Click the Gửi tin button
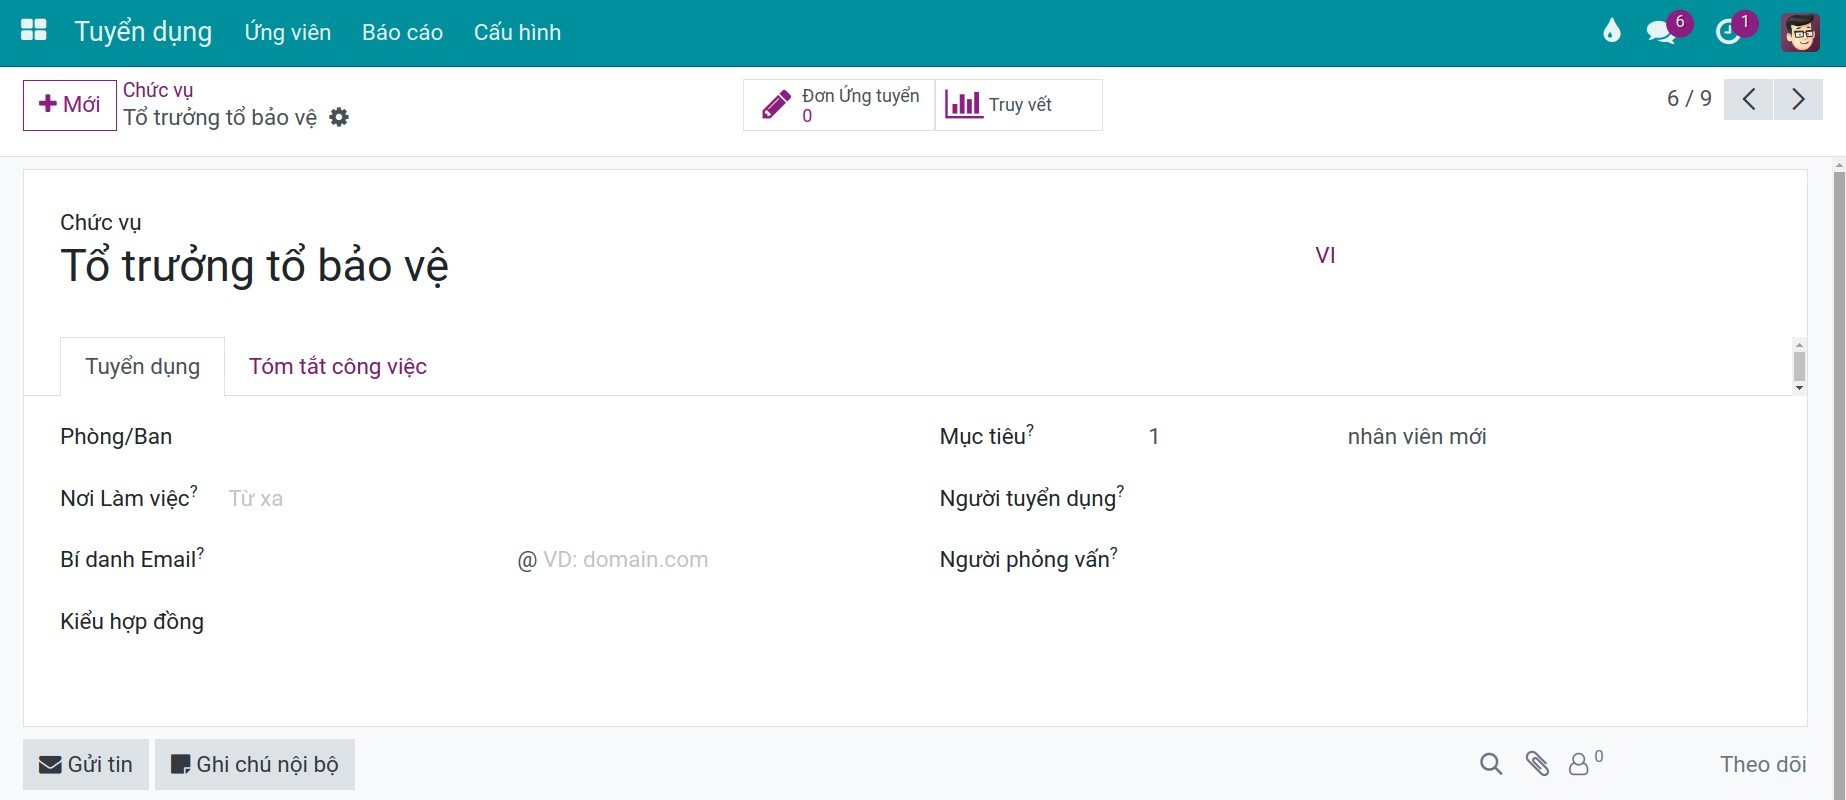The image size is (1846, 800). [86, 765]
